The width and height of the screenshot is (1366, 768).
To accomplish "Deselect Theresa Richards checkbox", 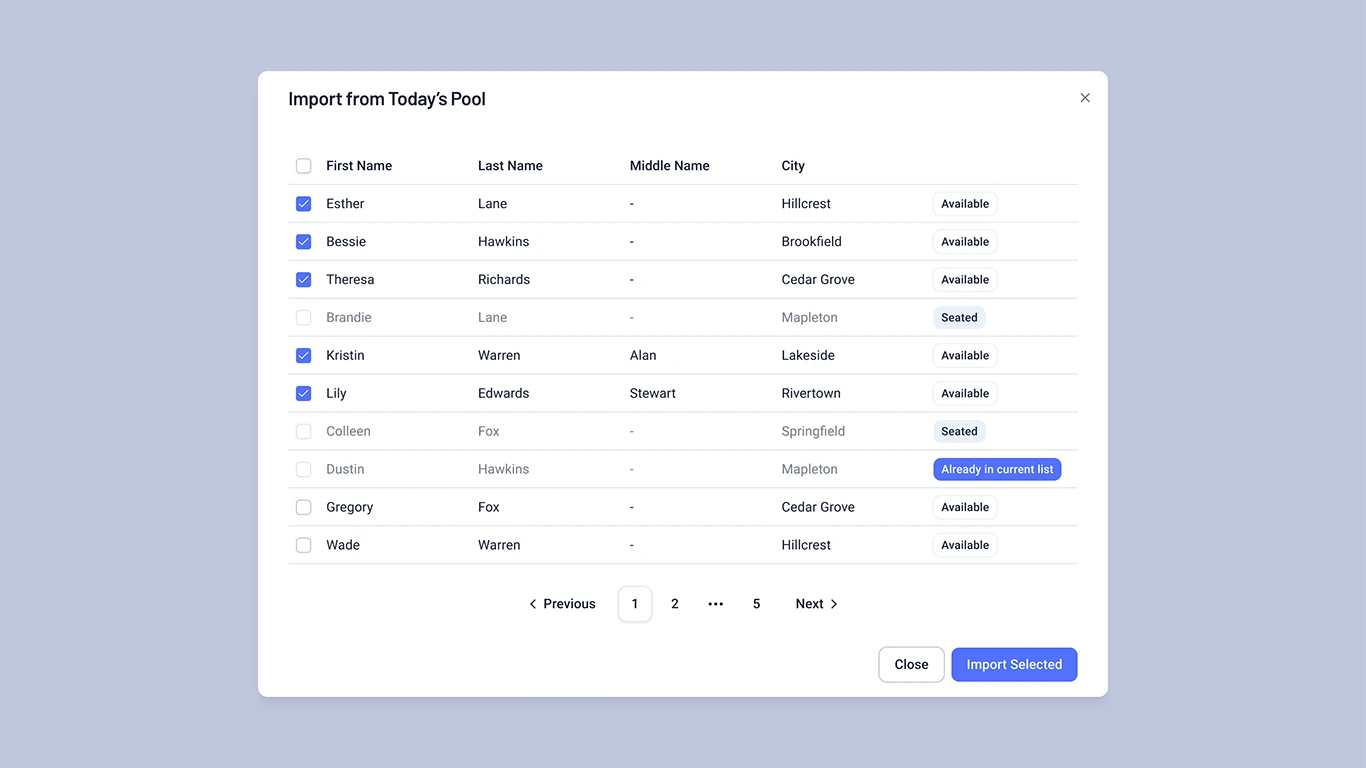I will [304, 280].
